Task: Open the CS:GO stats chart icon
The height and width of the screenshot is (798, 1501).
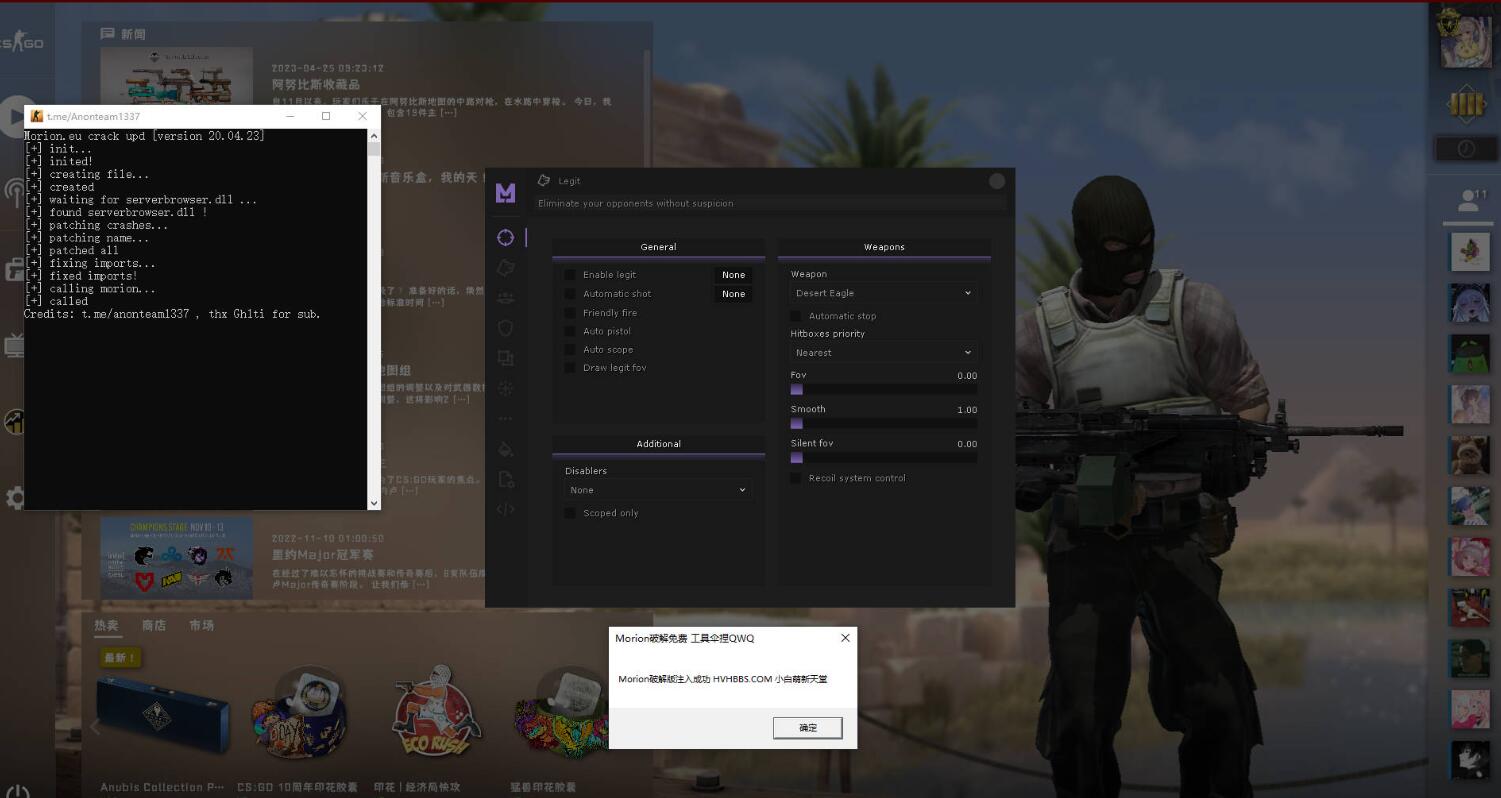Action: click(15, 421)
